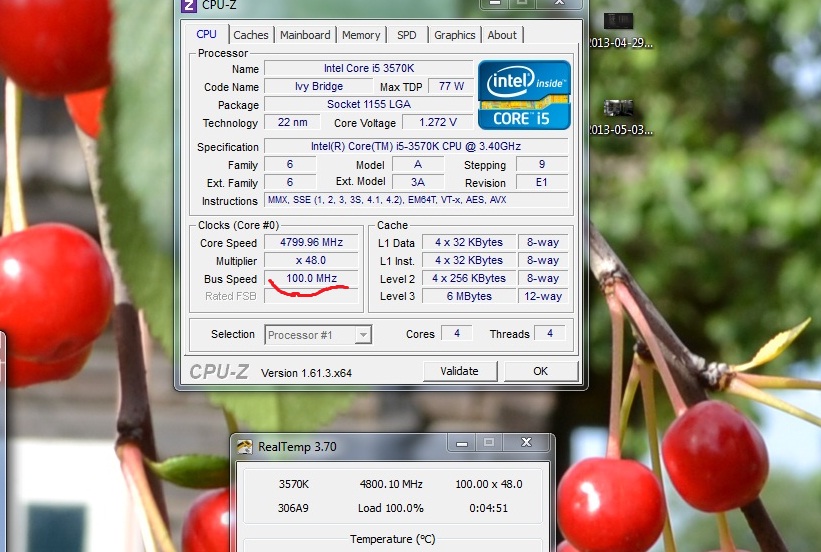Click the RealTemp title bar icon

pyautogui.click(x=245, y=447)
